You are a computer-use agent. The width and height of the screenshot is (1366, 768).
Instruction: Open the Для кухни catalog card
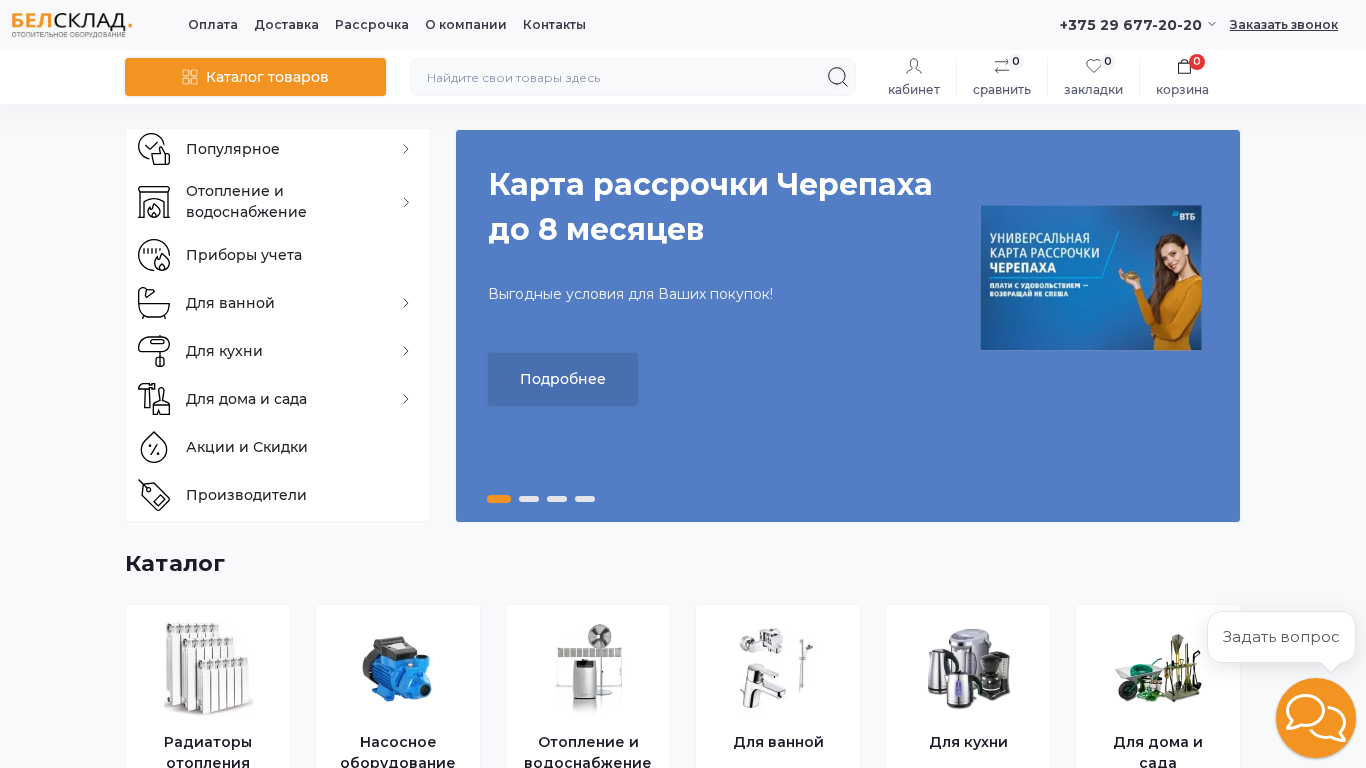tap(968, 687)
